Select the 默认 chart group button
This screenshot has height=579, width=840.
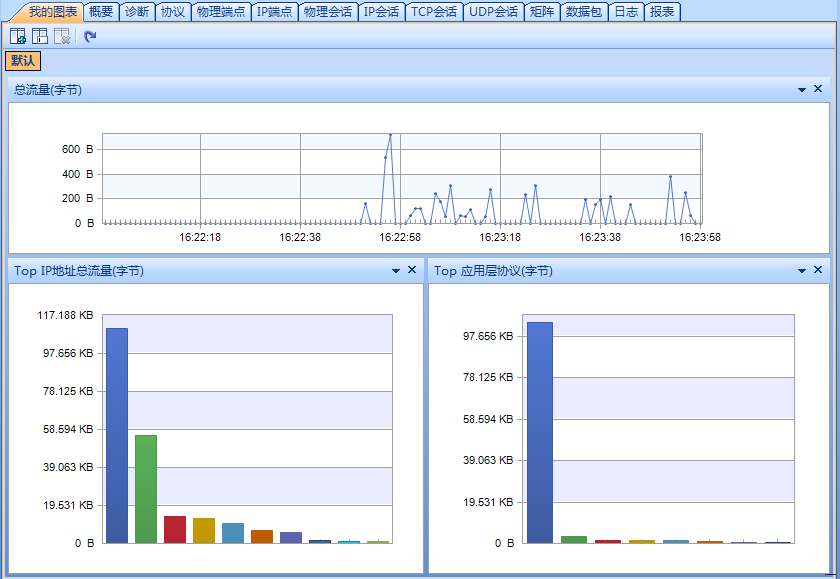(23, 61)
